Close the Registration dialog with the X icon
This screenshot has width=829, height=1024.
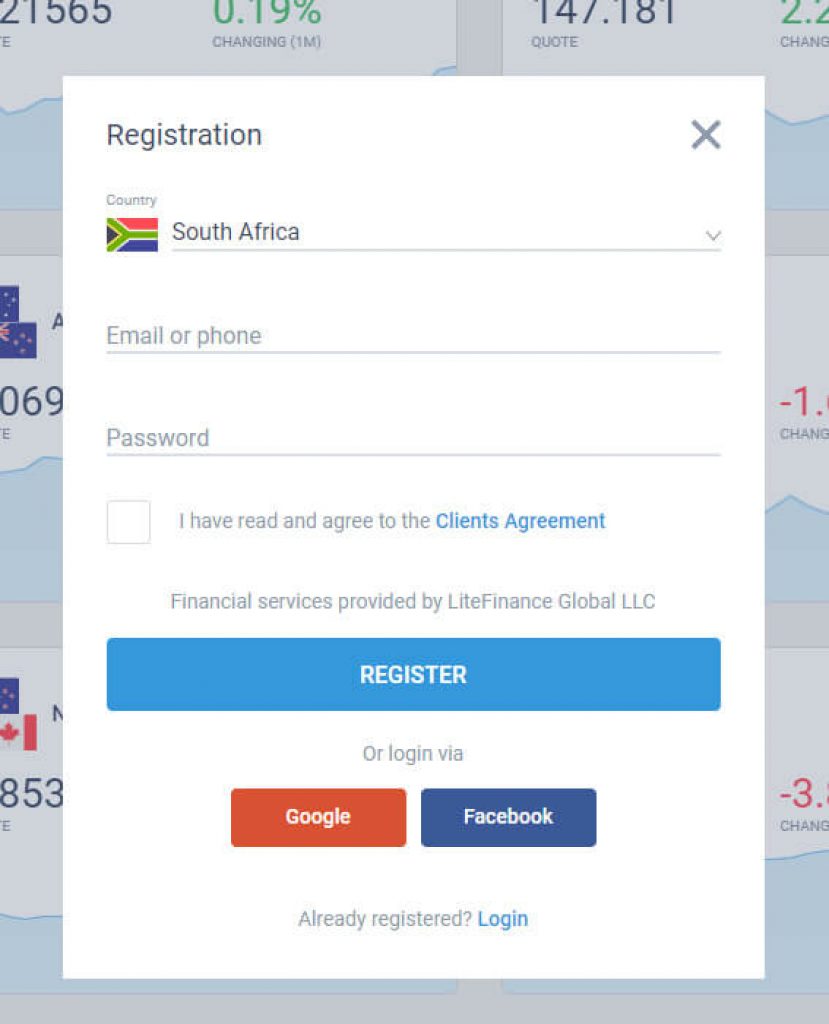point(706,134)
